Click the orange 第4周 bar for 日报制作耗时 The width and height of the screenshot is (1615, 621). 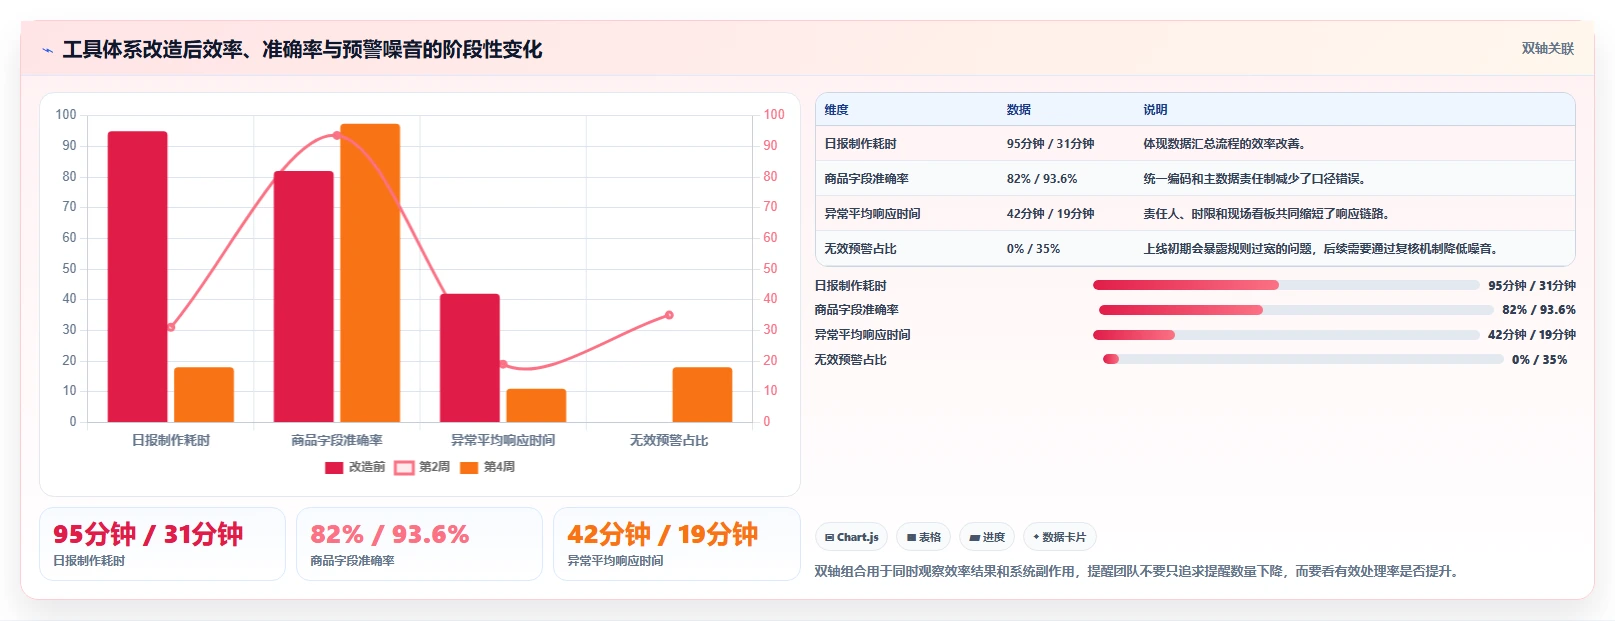pos(204,395)
